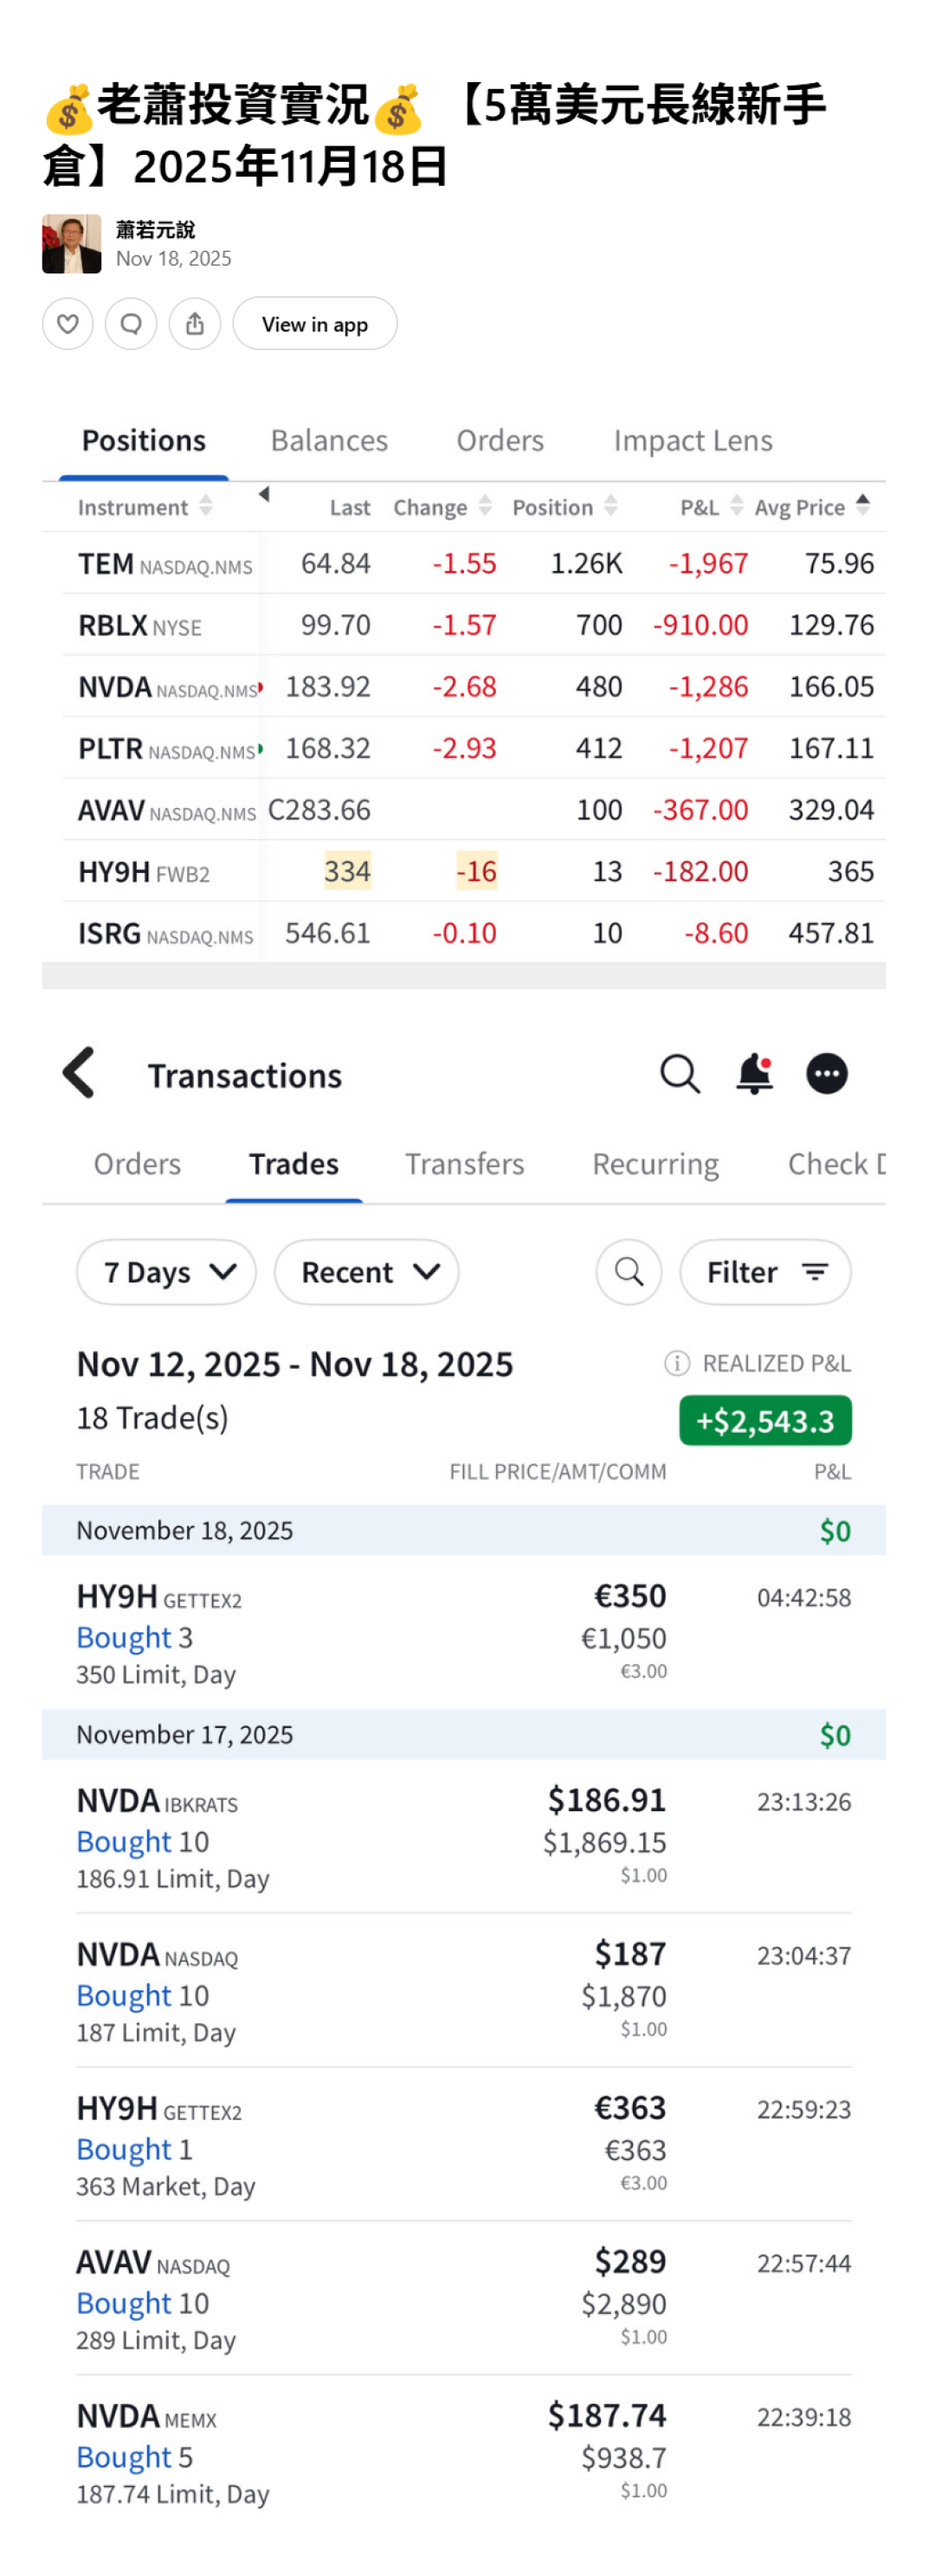Image resolution: width=935 pixels, height=2576 pixels.
Task: Open the Filter button
Action: 765,1272
